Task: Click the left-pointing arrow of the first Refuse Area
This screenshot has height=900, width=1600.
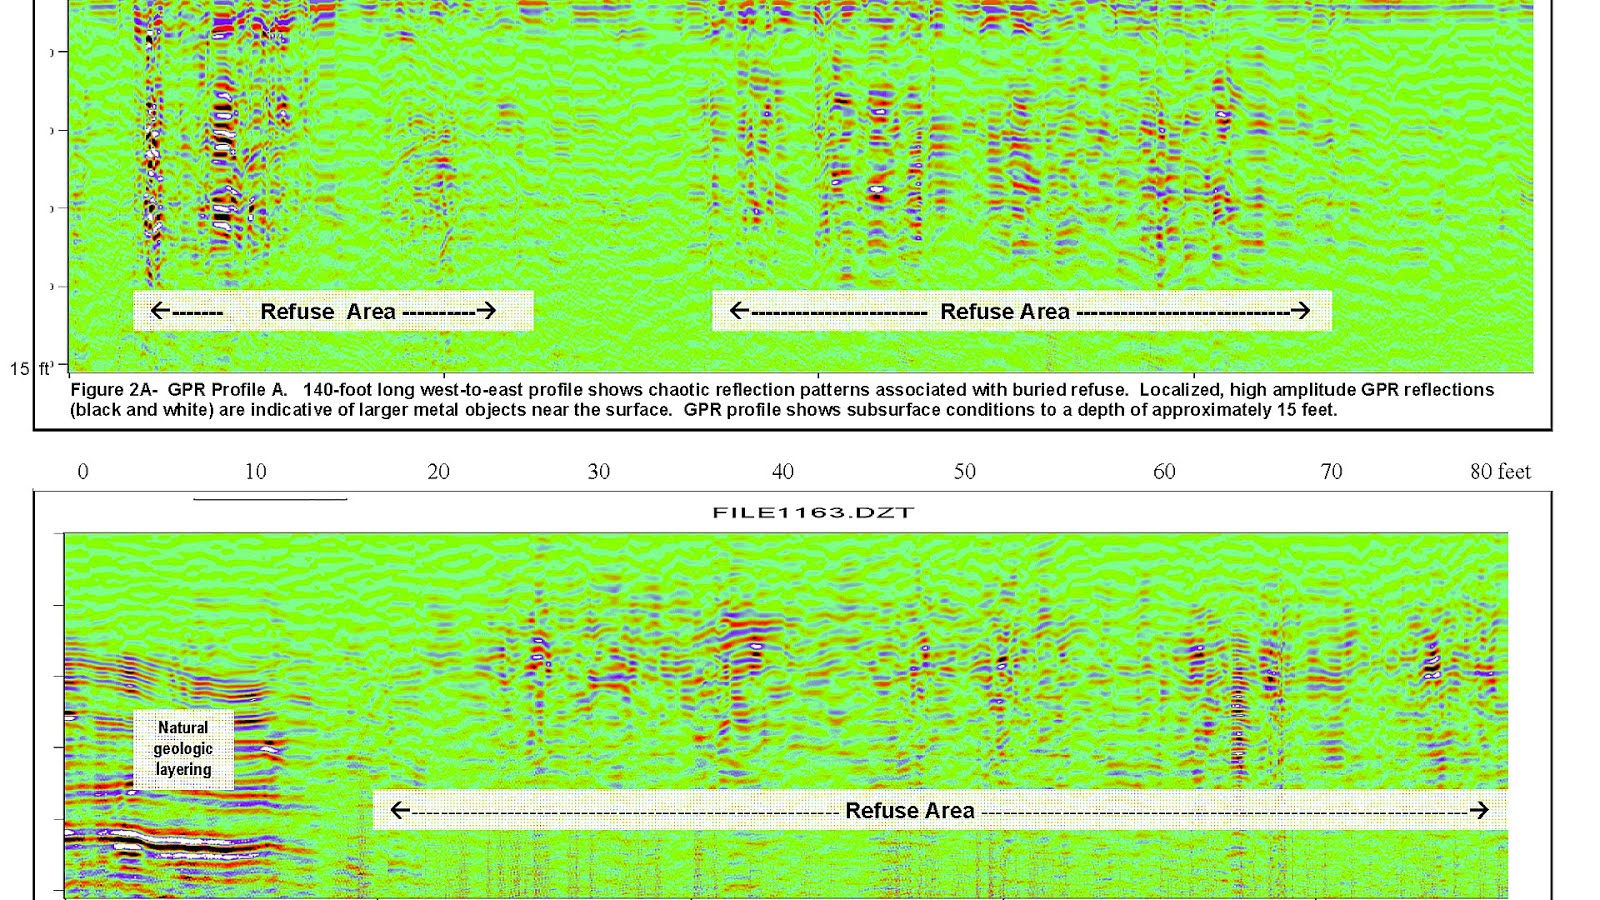Action: tap(158, 311)
